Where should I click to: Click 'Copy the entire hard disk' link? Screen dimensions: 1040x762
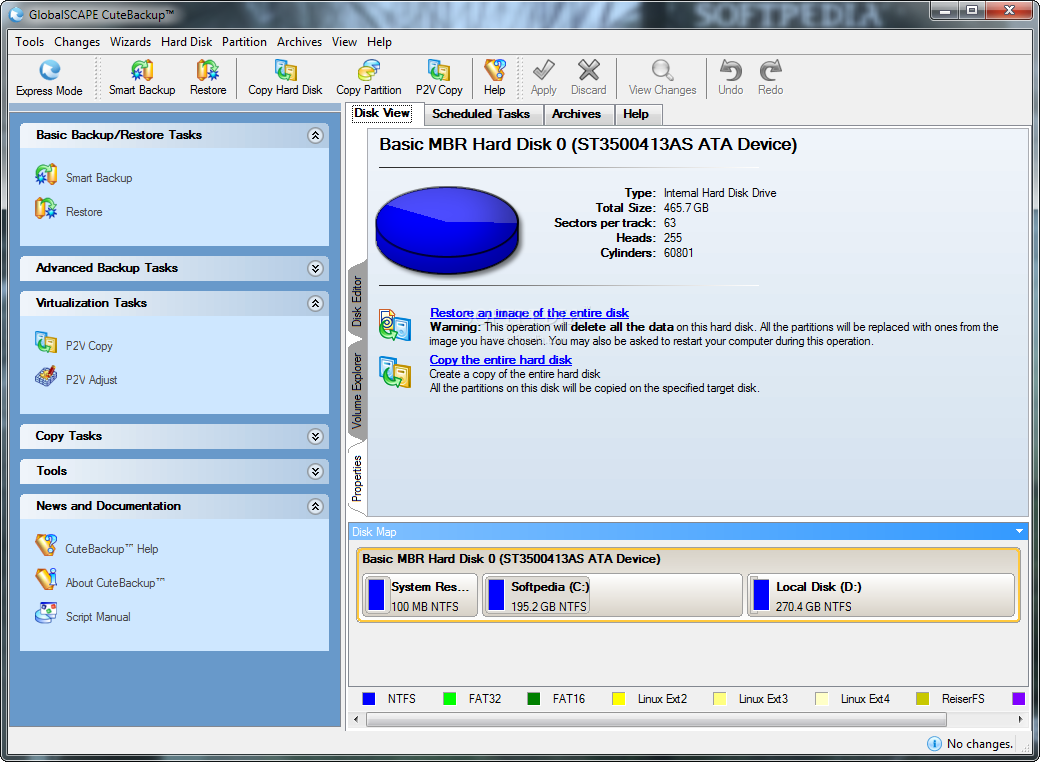pos(500,359)
